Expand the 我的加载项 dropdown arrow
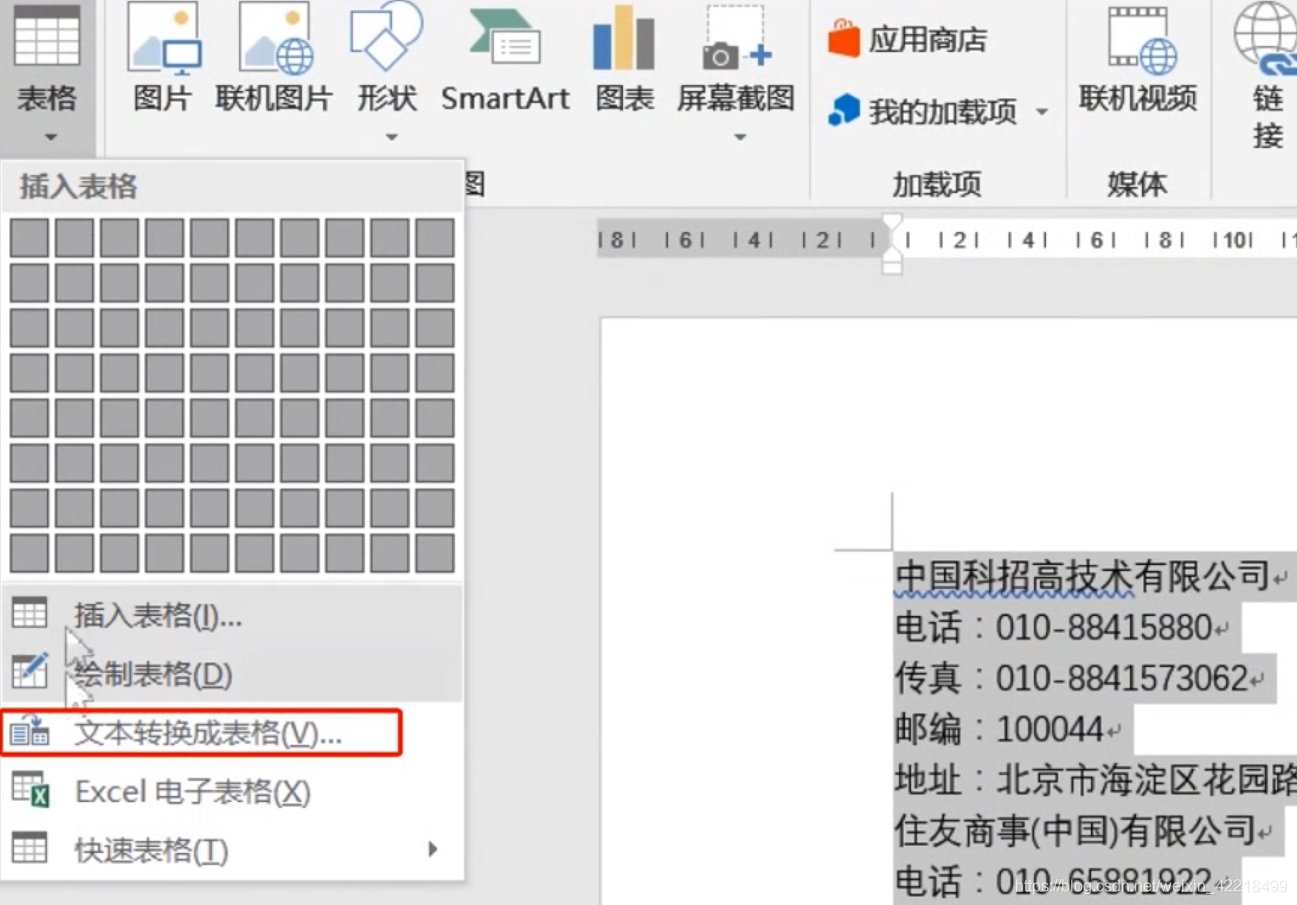Image resolution: width=1297 pixels, height=905 pixels. click(x=1042, y=111)
